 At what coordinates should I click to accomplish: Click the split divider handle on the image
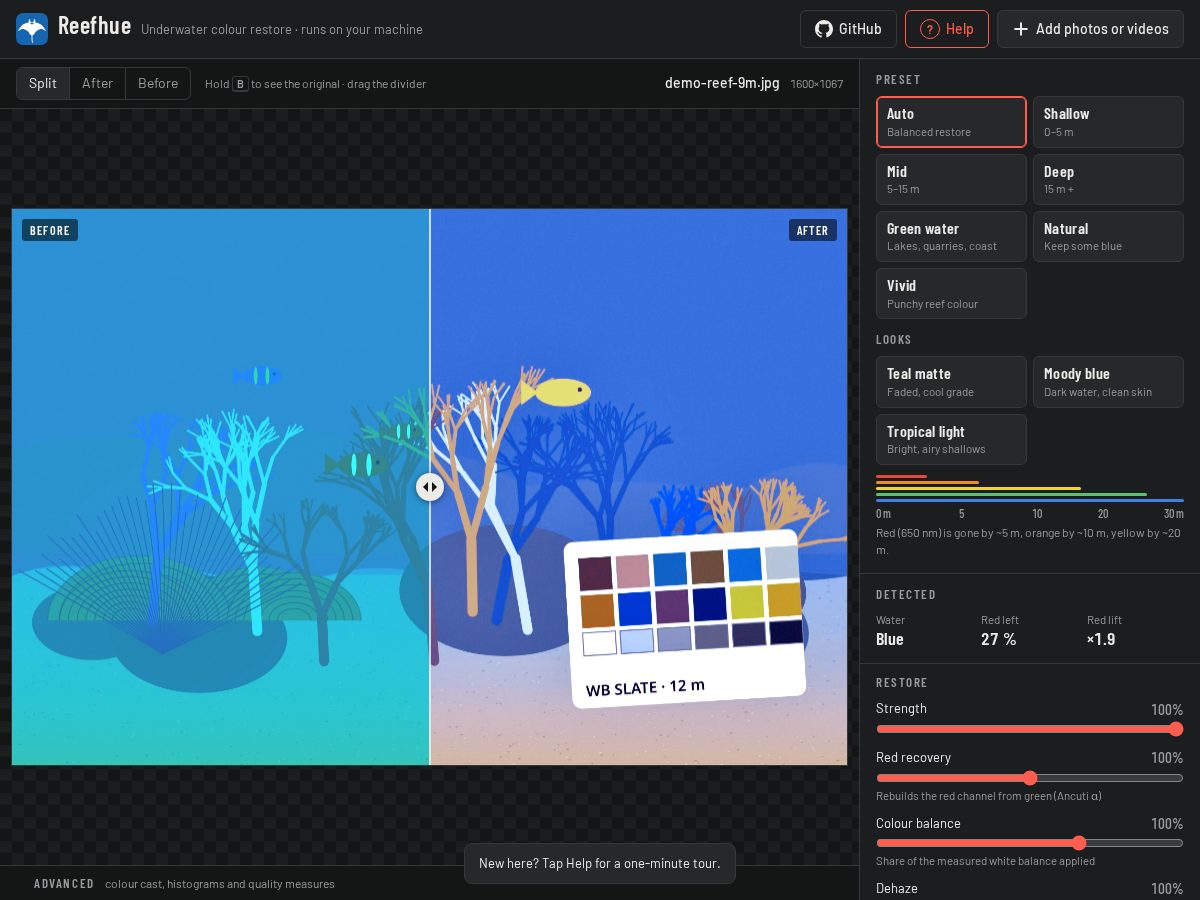tap(430, 487)
